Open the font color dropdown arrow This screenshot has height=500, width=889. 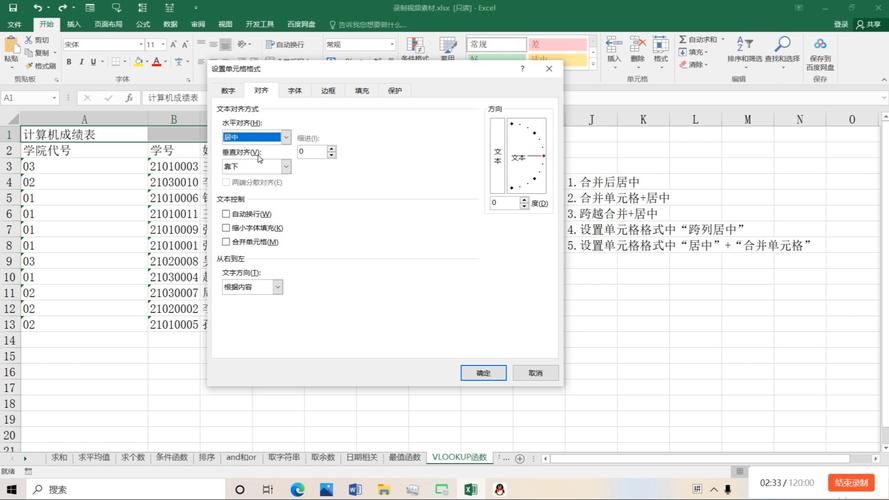[x=166, y=62]
